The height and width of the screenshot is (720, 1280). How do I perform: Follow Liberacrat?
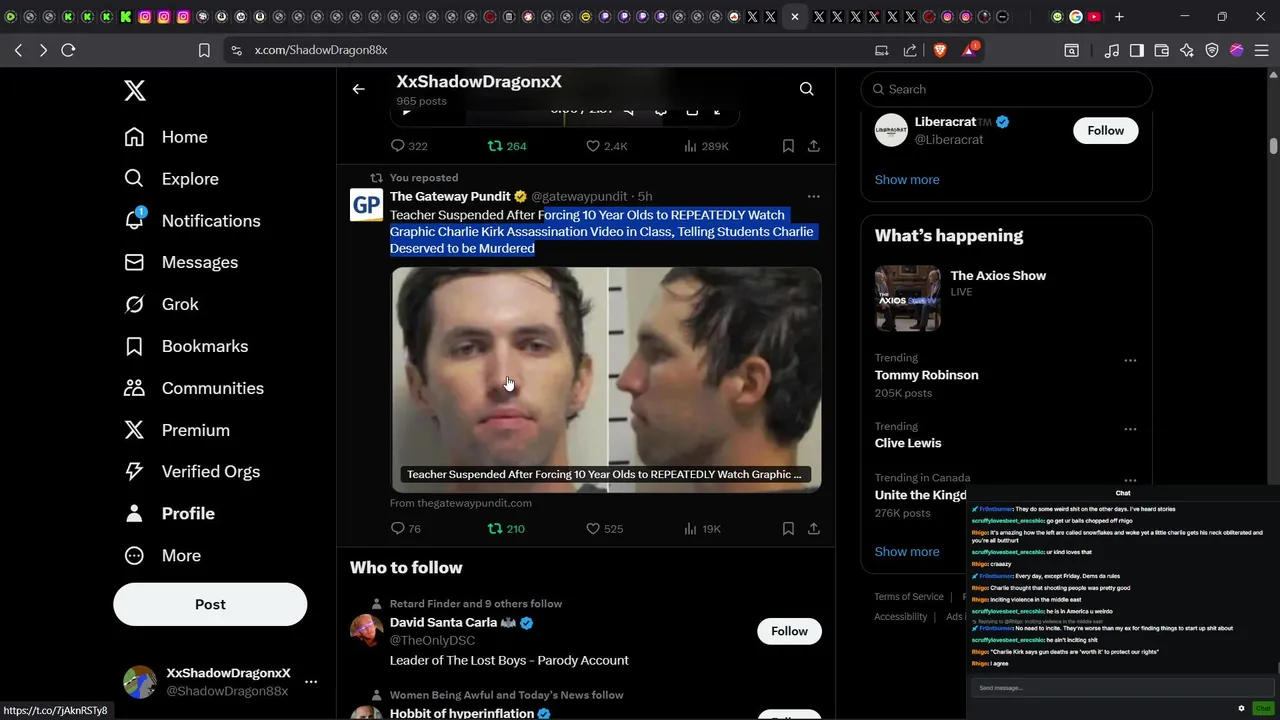[x=1105, y=131]
